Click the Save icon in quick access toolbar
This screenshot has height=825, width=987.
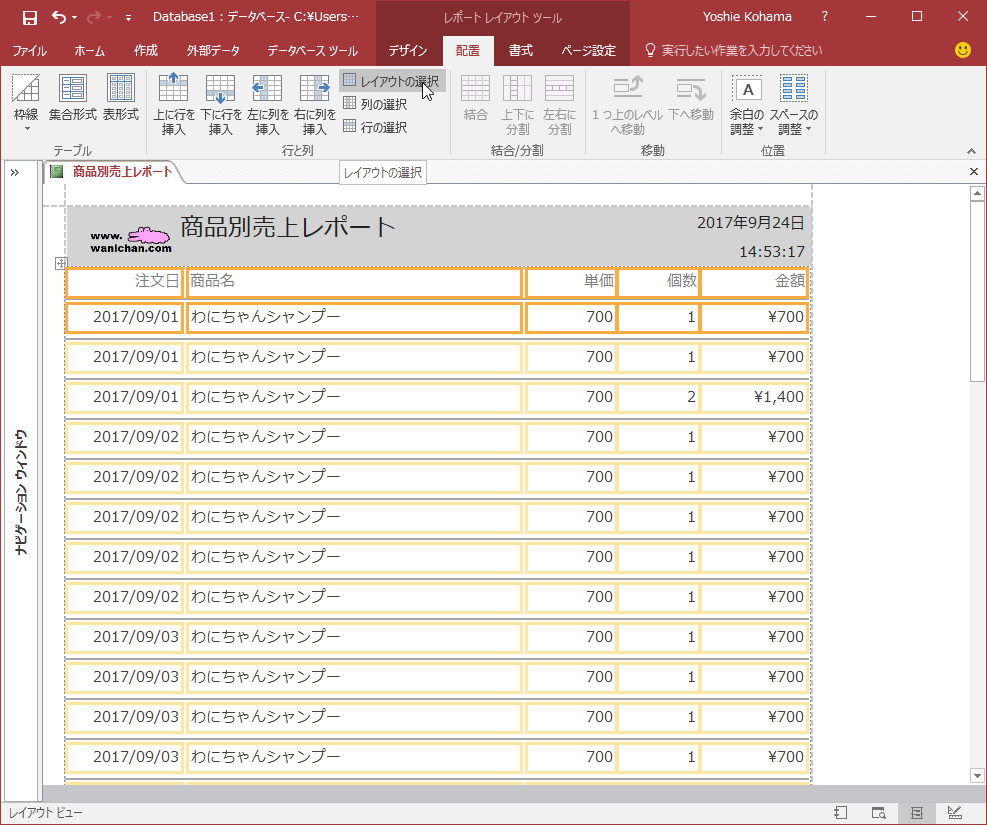coord(29,18)
